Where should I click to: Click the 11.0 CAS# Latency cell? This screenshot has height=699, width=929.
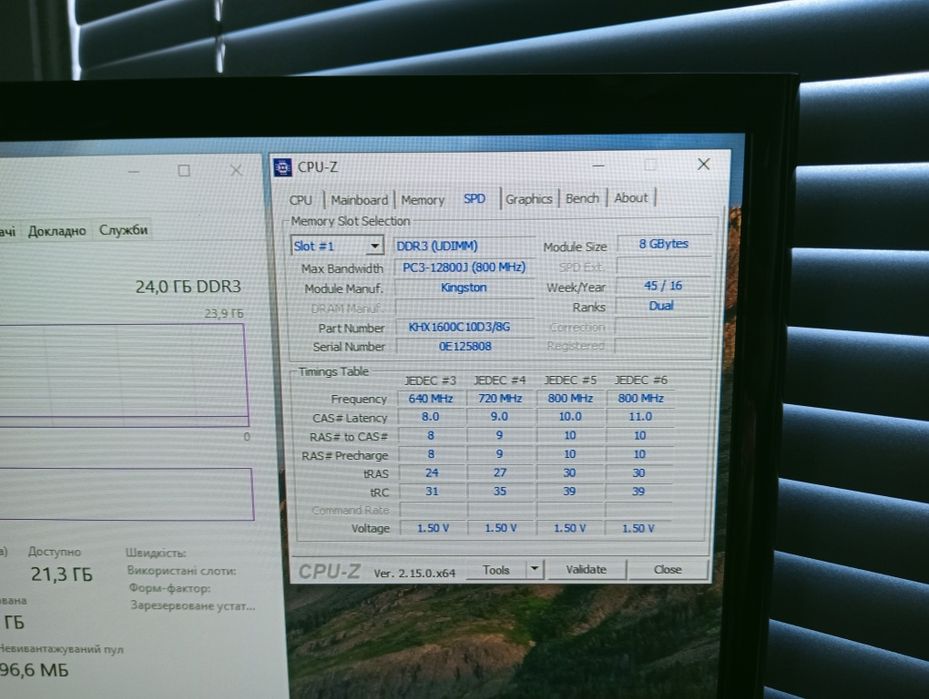640,416
